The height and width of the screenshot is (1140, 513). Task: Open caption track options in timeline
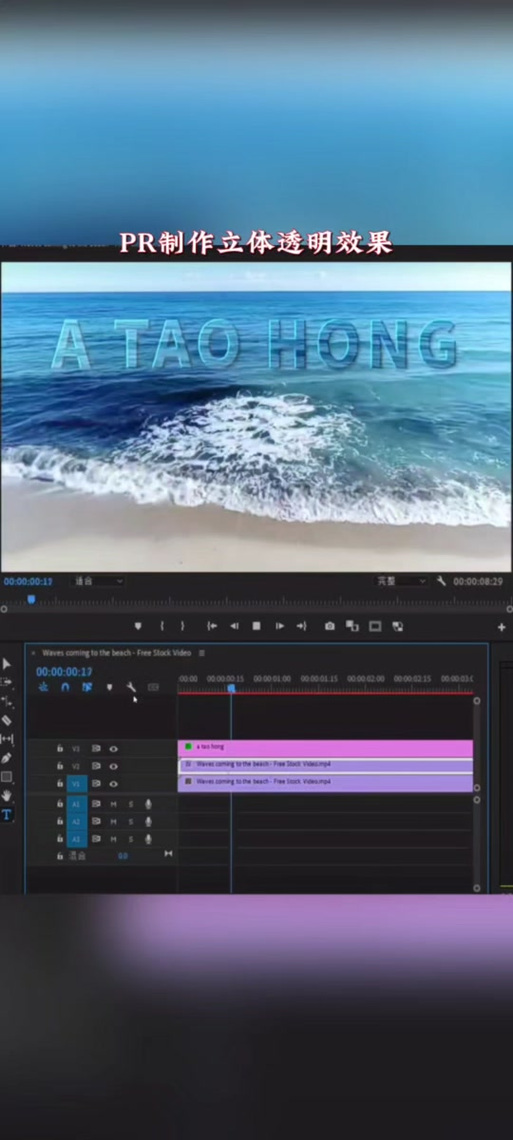tap(153, 687)
